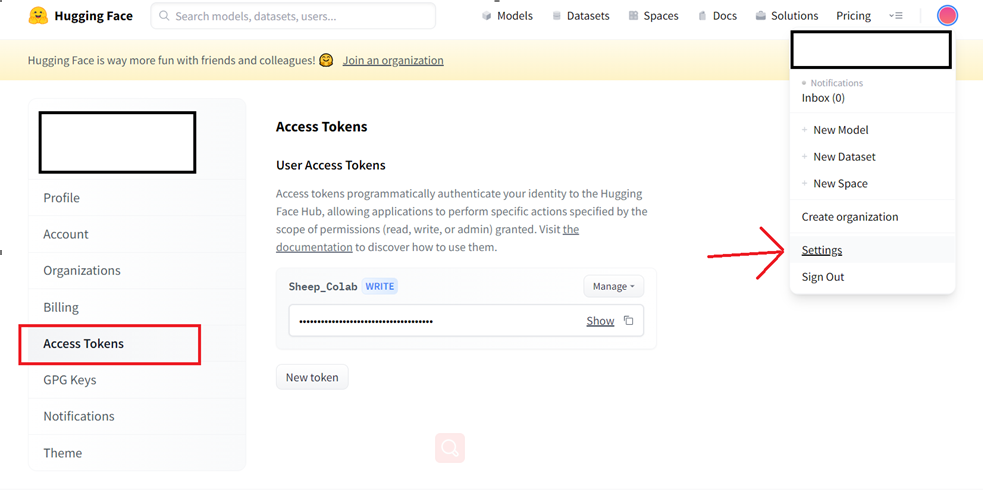Select Profile in settings sidebar
This screenshot has height=496, width=983.
[x=137, y=198]
